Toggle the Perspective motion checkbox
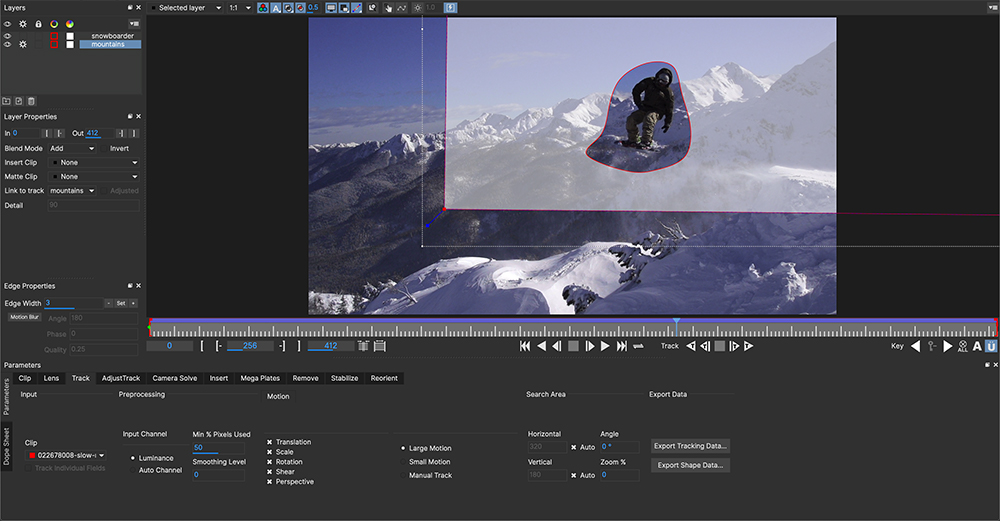1000x521 pixels. [x=271, y=482]
